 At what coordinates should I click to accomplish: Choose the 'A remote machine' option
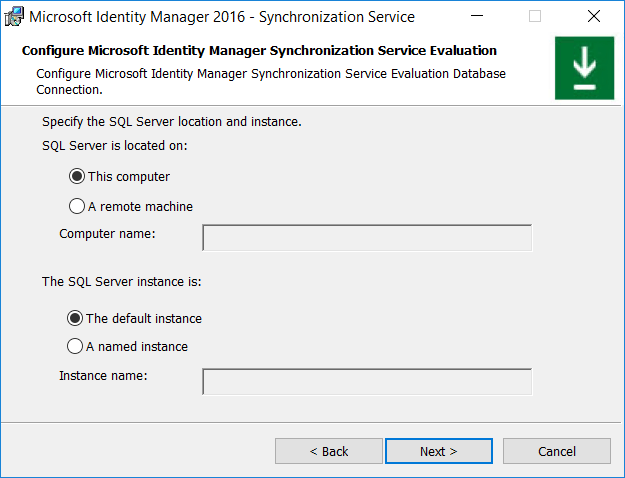click(77, 207)
